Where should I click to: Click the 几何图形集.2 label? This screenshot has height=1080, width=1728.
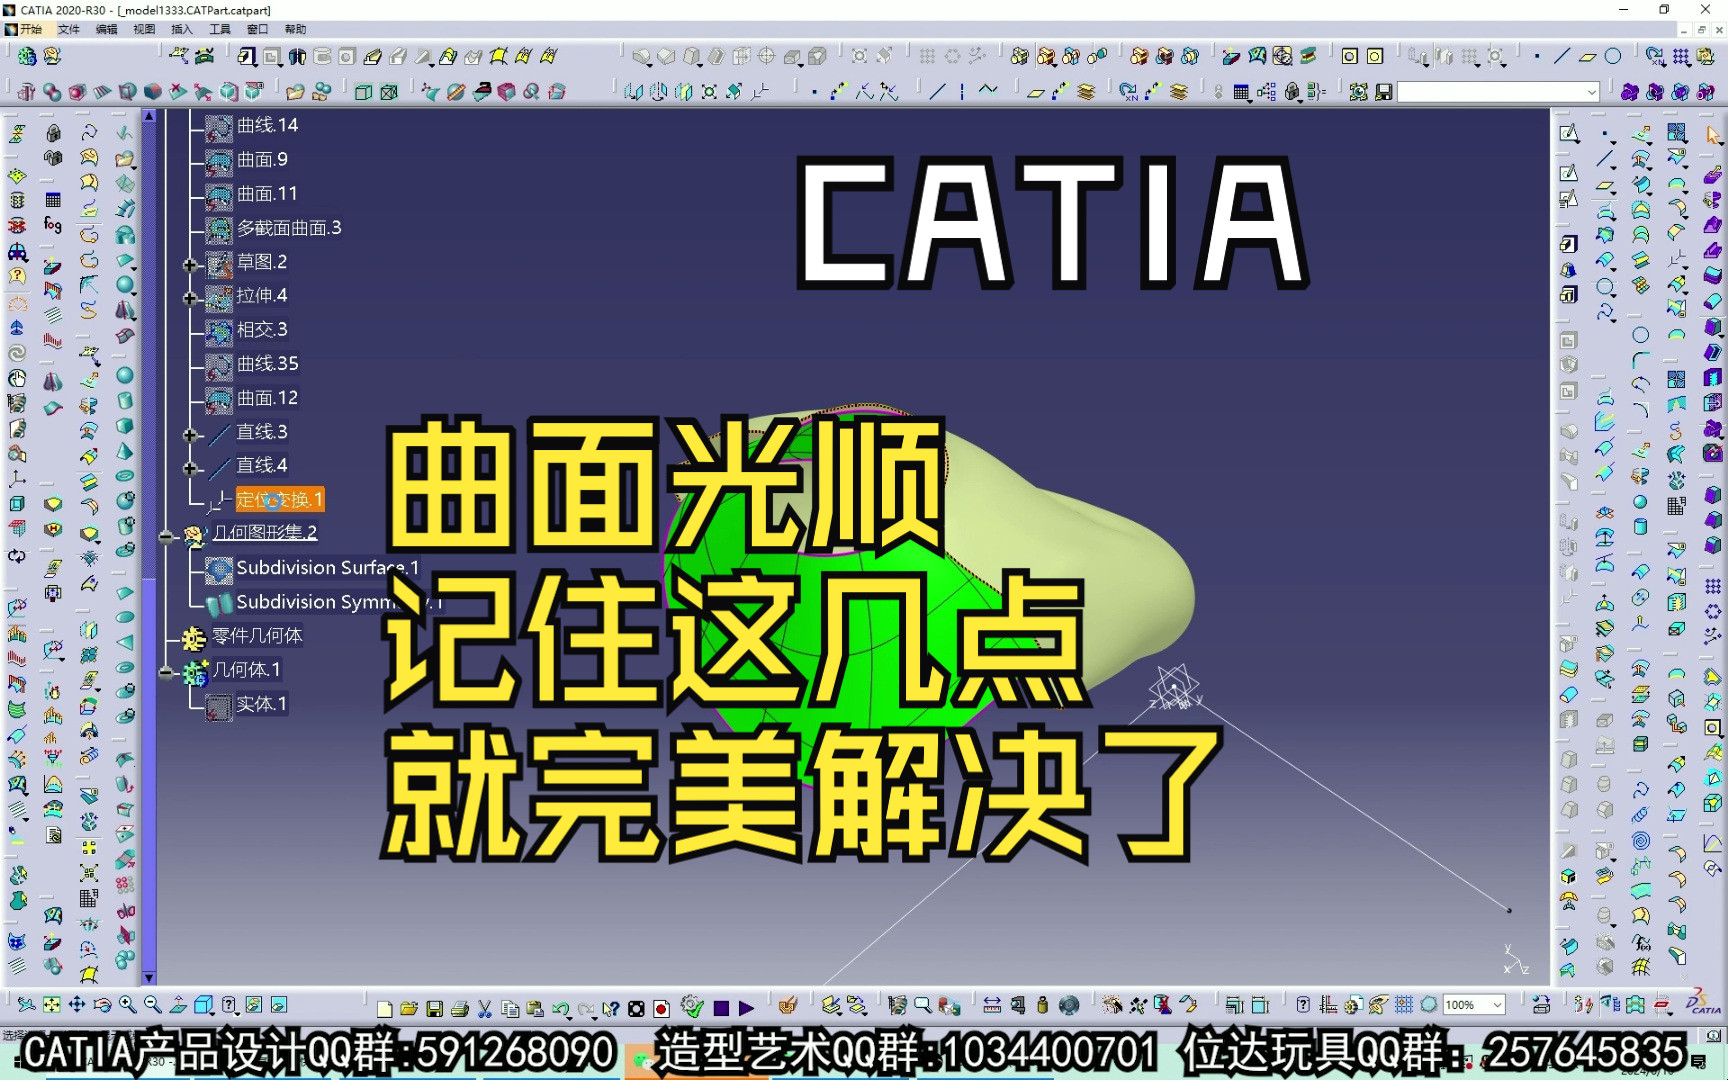pyautogui.click(x=265, y=532)
